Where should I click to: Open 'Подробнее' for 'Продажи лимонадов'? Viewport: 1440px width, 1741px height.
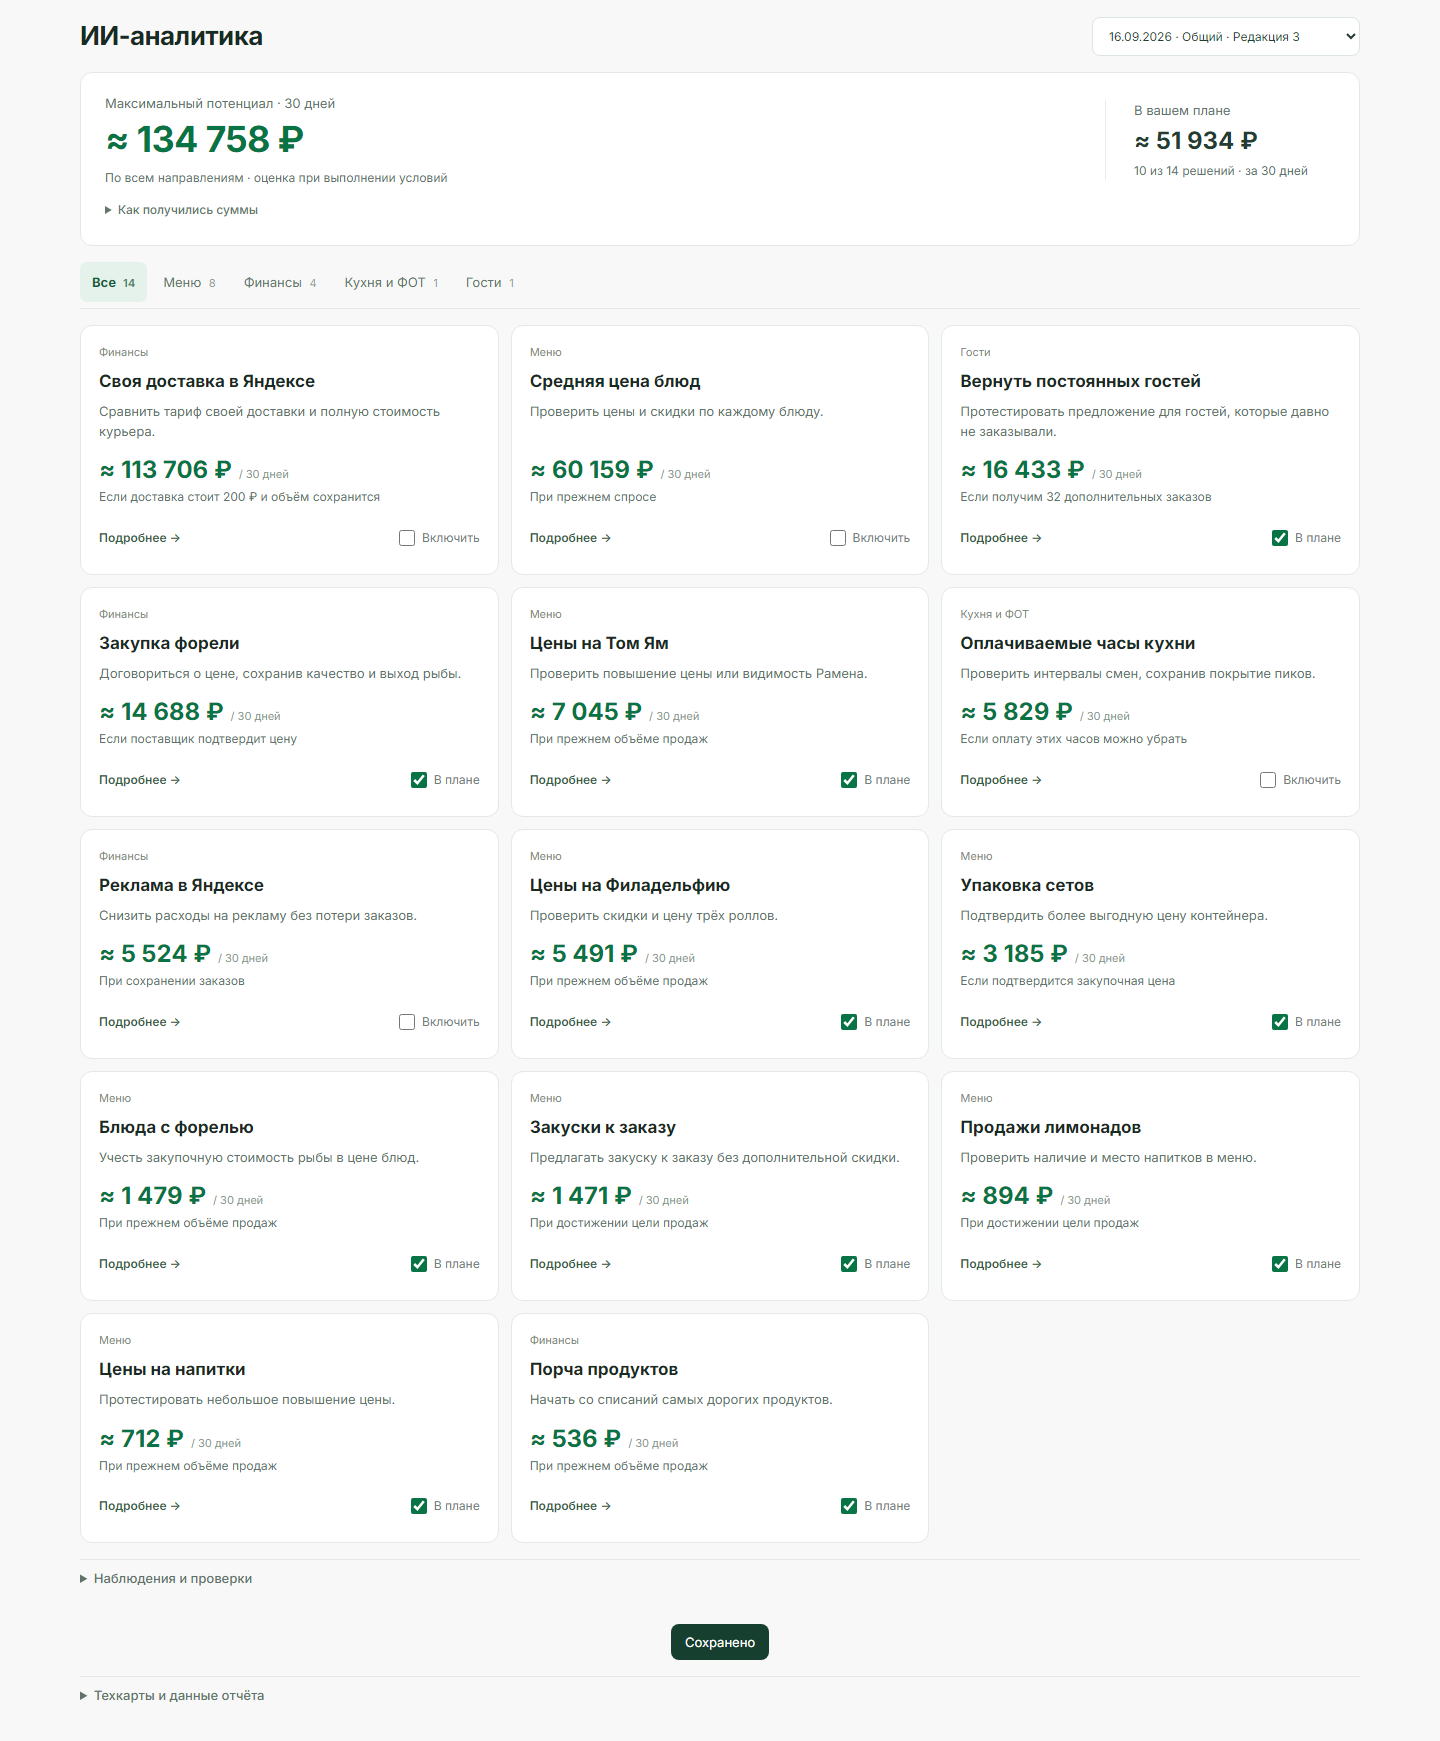tap(1001, 1264)
